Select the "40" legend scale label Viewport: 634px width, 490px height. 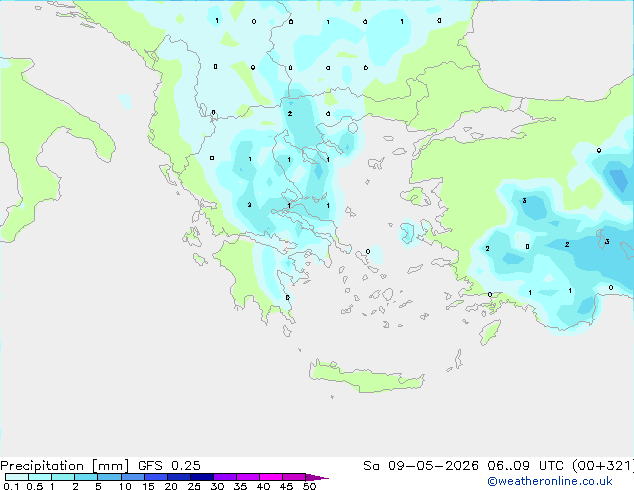[263, 486]
